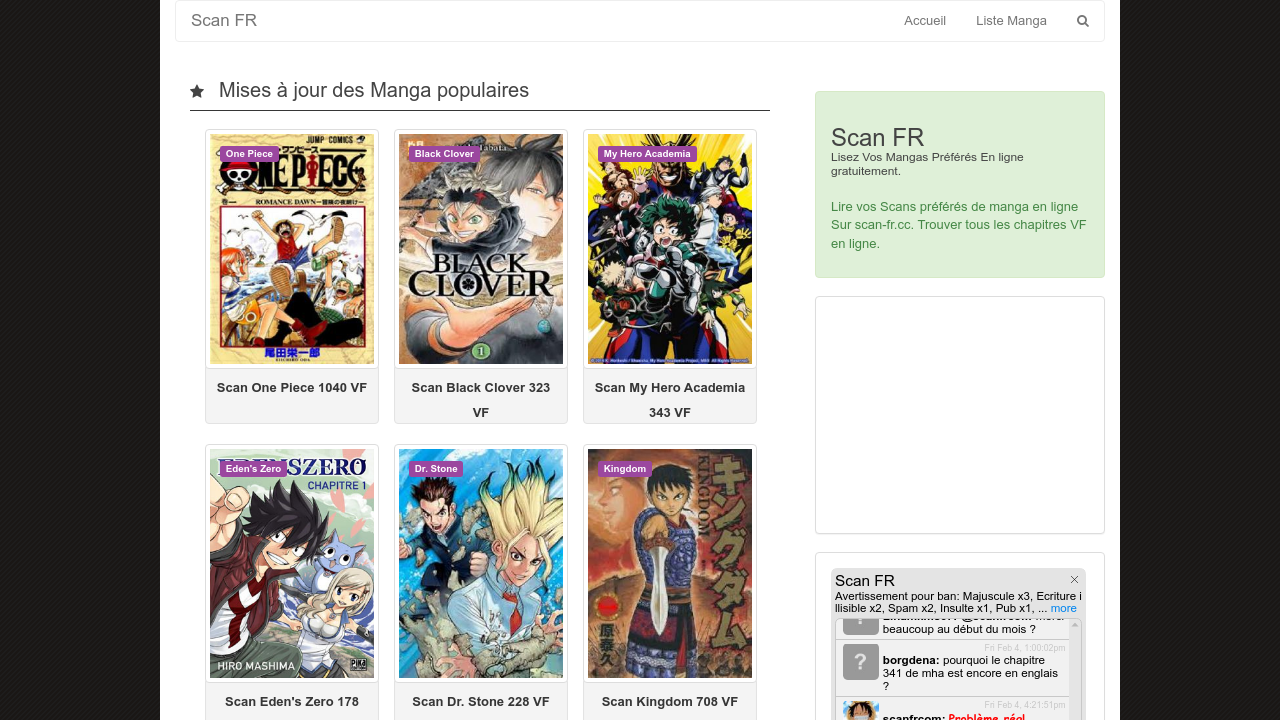
Task: Open the Liste Manga menu
Action: tap(1011, 21)
